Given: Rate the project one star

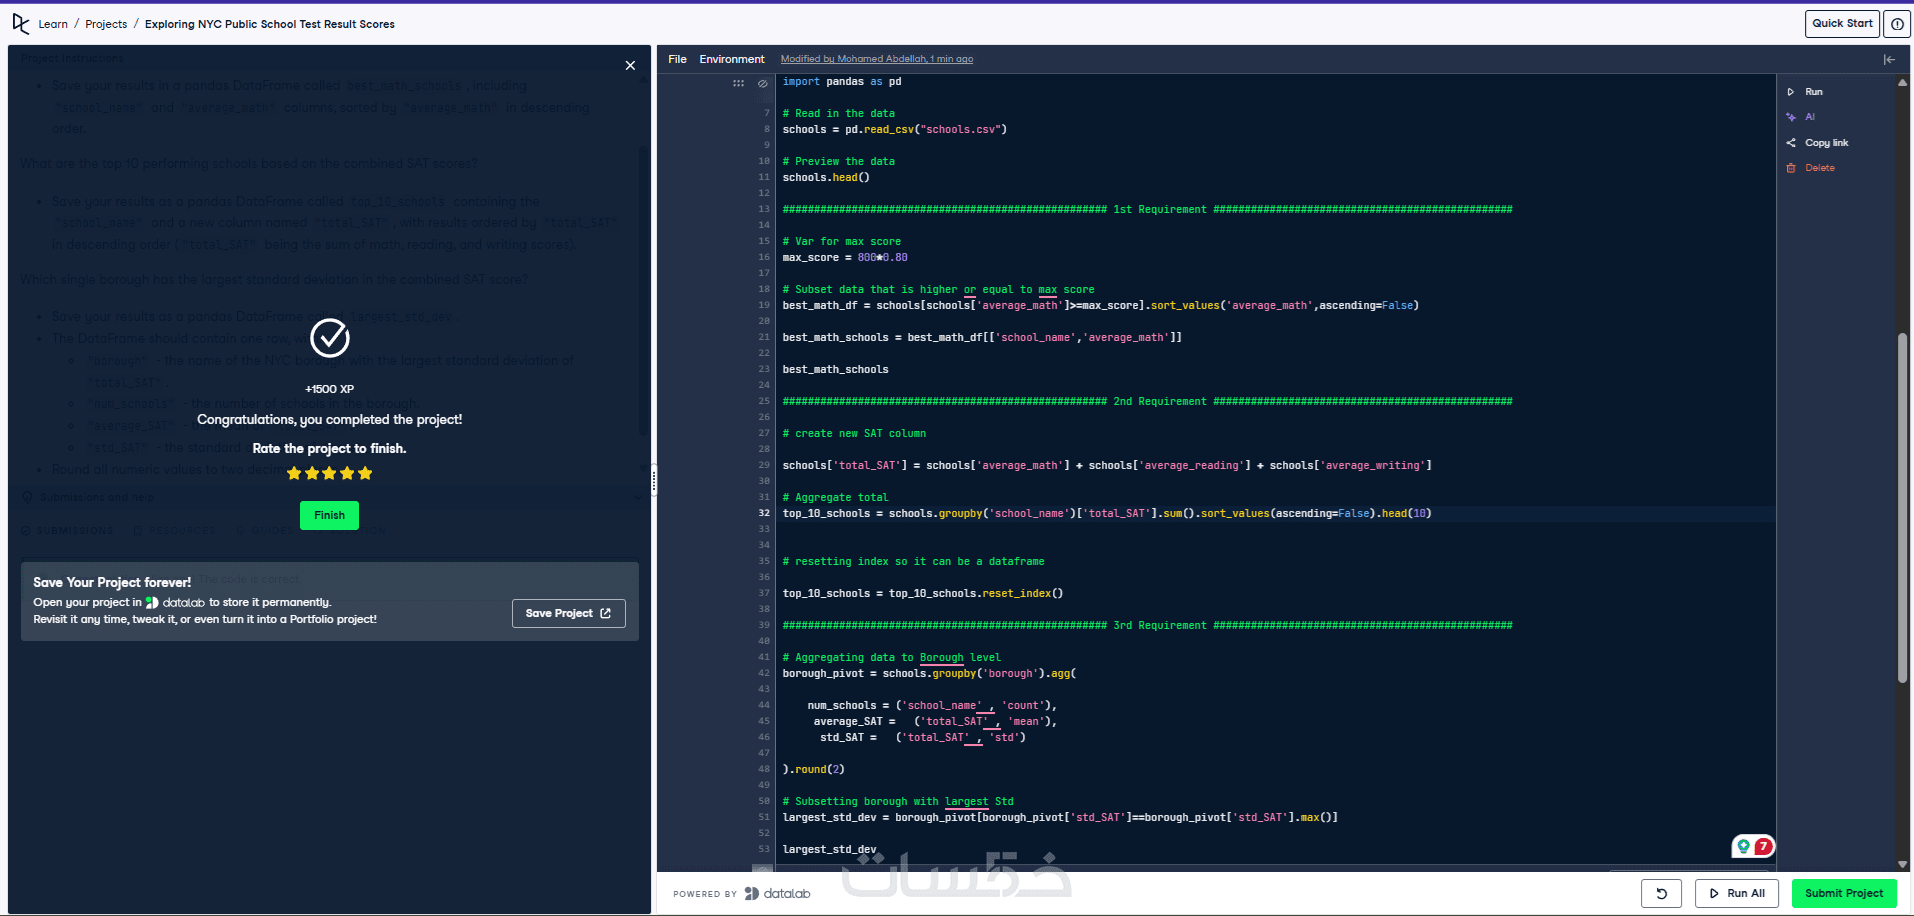Looking at the screenshot, I should pyautogui.click(x=294, y=473).
